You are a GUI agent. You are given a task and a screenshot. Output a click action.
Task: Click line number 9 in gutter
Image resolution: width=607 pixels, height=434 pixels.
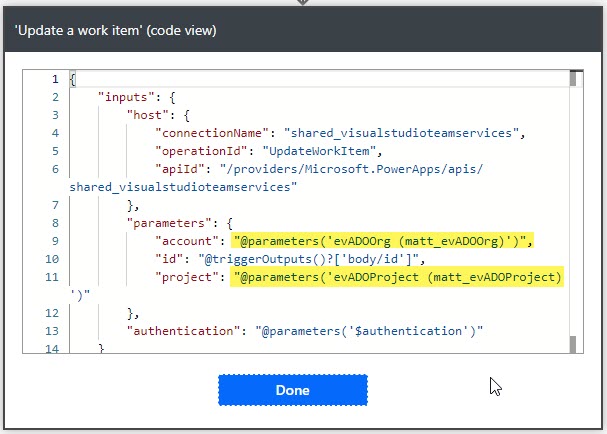(55, 241)
